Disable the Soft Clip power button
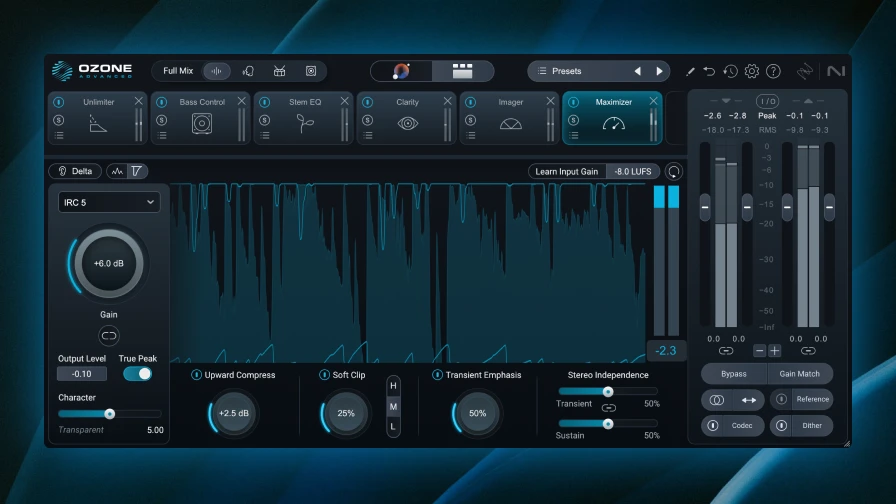This screenshot has height=504, width=896. 324,375
